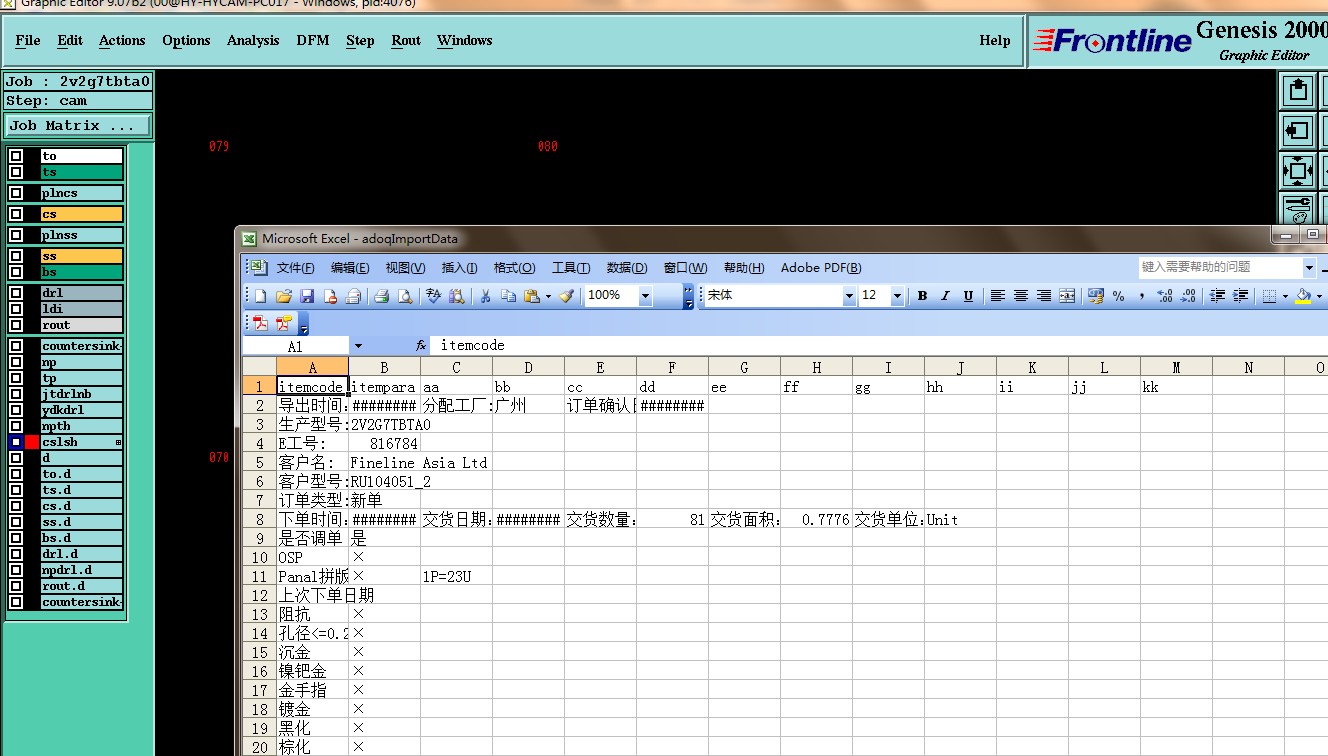
Task: Click the Merge and Center icon
Action: click(1067, 296)
